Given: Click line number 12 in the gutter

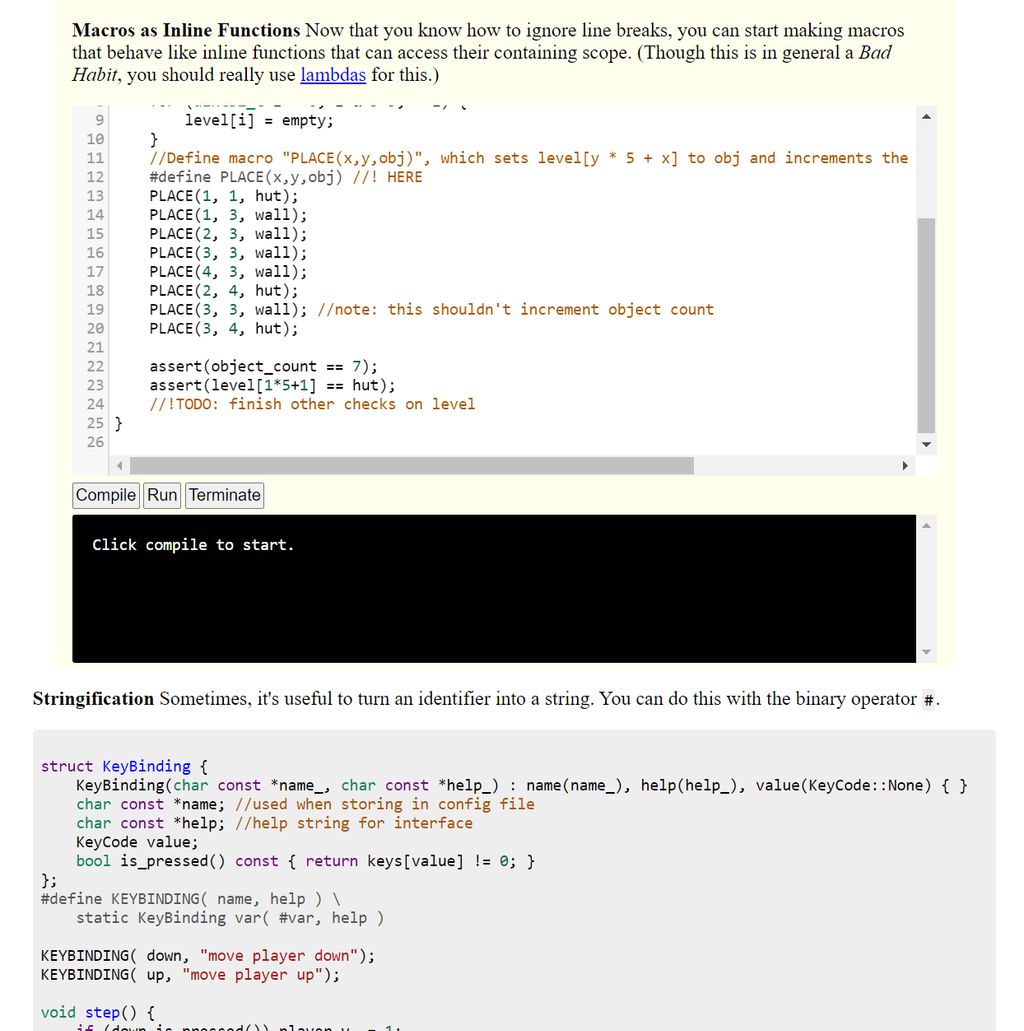Looking at the screenshot, I should click(x=95, y=177).
